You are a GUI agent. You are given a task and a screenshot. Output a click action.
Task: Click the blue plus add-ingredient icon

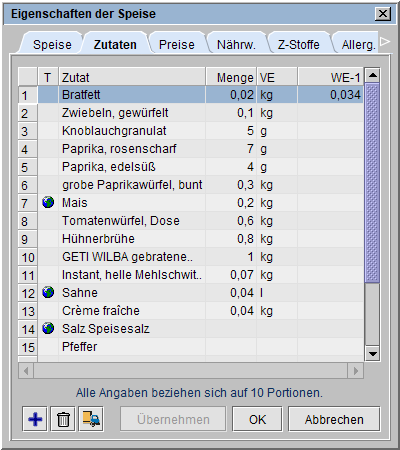[35, 419]
